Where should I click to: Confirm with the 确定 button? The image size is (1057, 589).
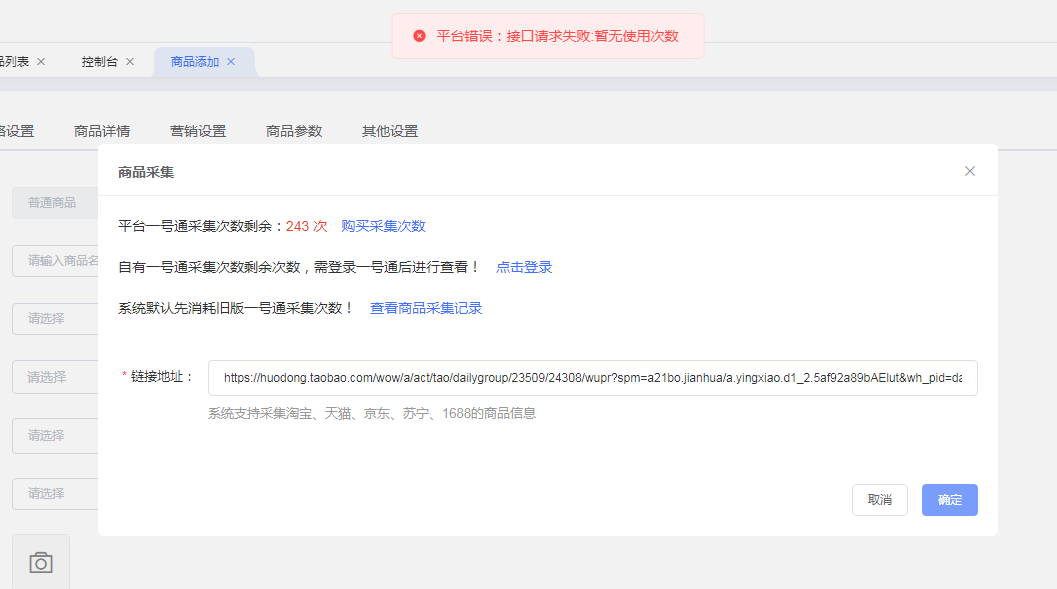point(949,500)
